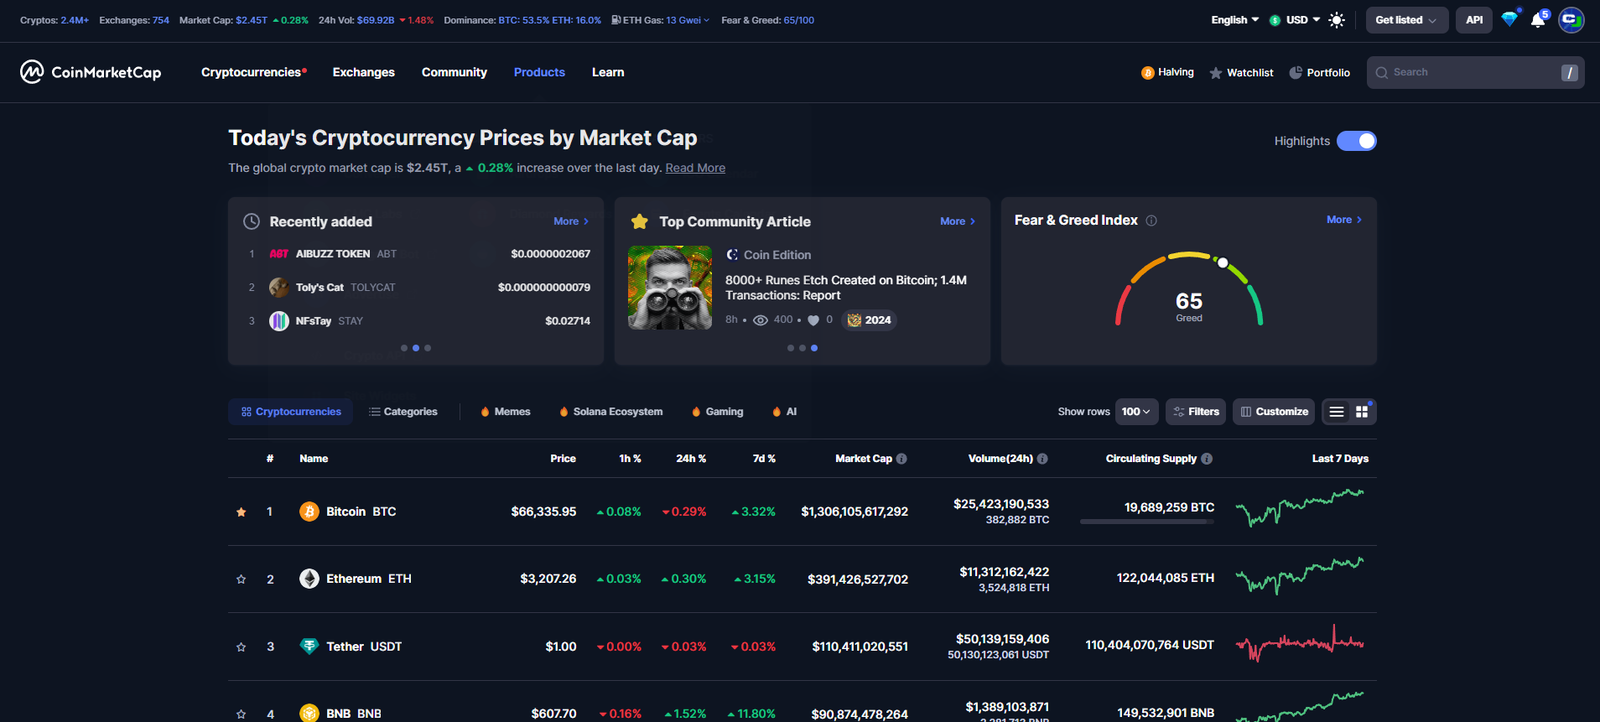Switch to list view layout icon
The height and width of the screenshot is (722, 1600).
pyautogui.click(x=1336, y=412)
